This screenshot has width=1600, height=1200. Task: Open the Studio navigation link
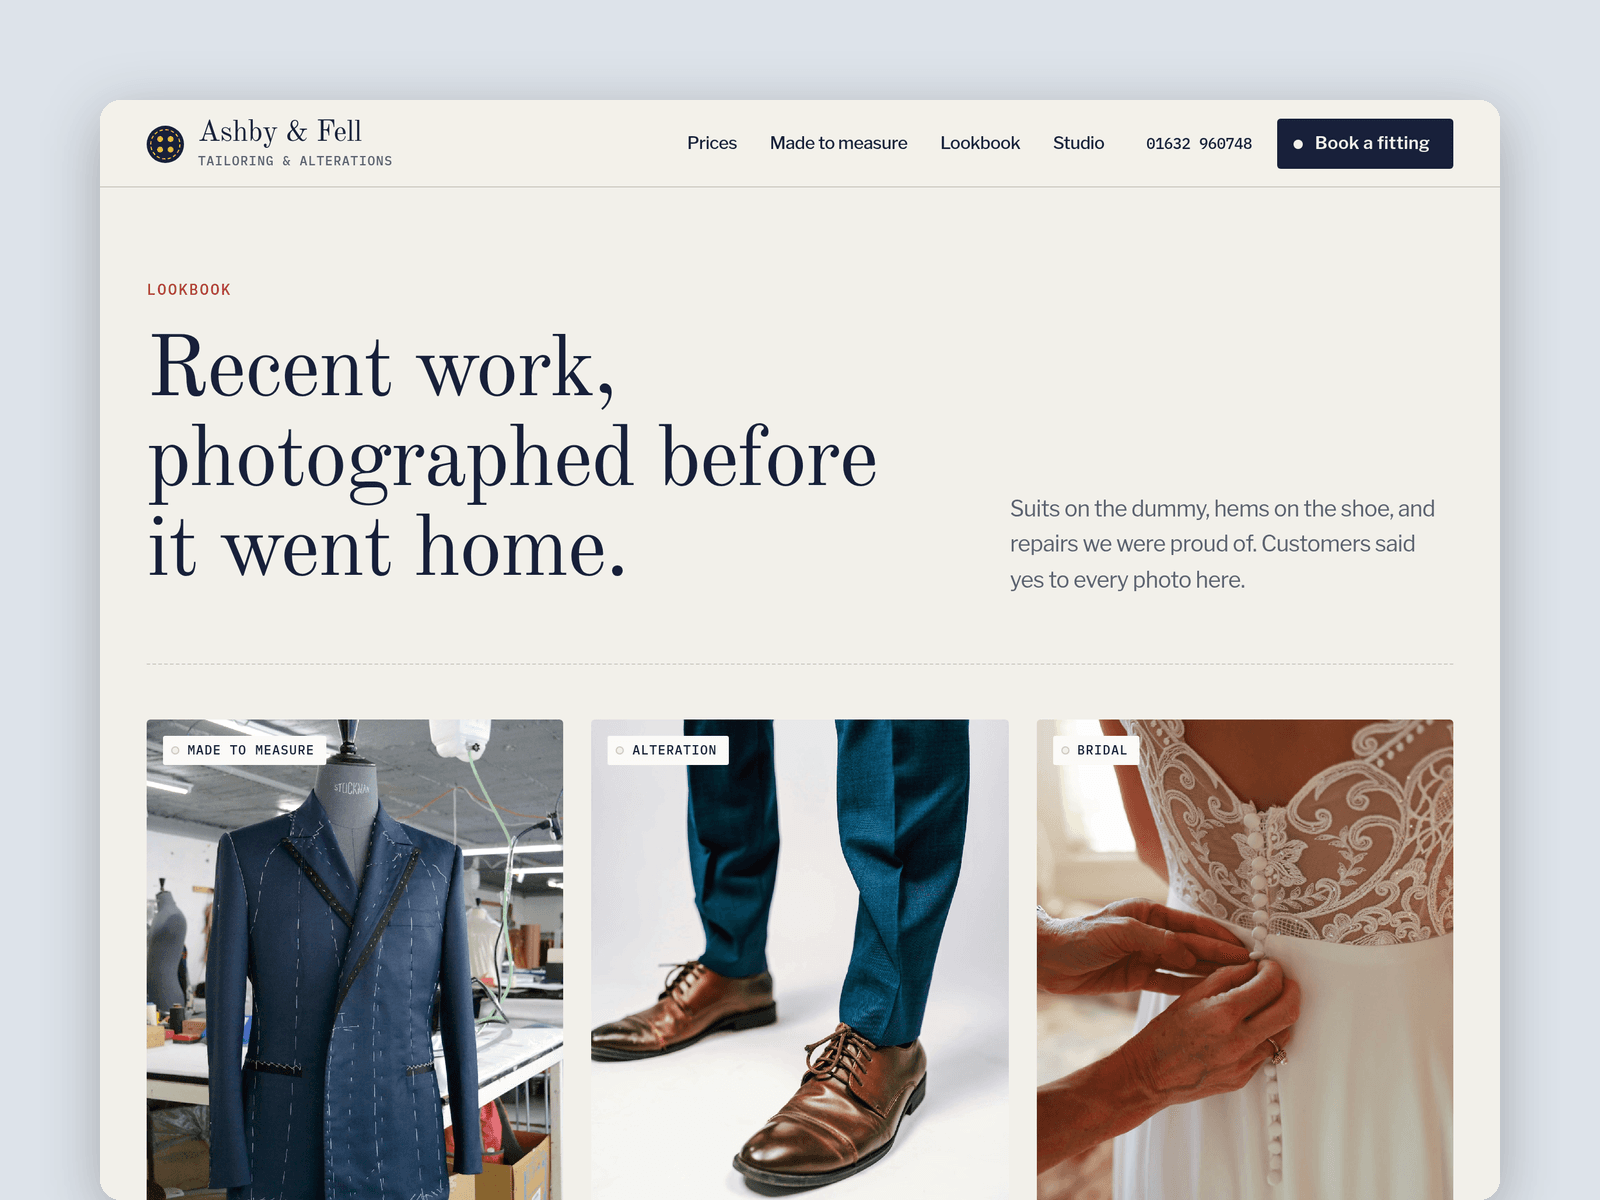tap(1078, 143)
